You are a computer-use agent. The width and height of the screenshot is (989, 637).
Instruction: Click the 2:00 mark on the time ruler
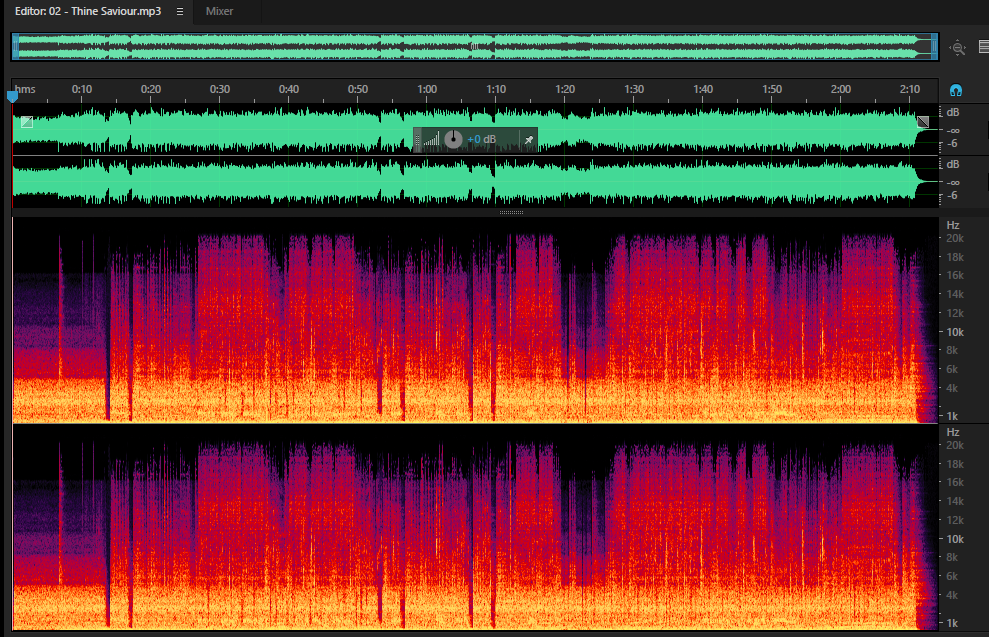(x=841, y=89)
